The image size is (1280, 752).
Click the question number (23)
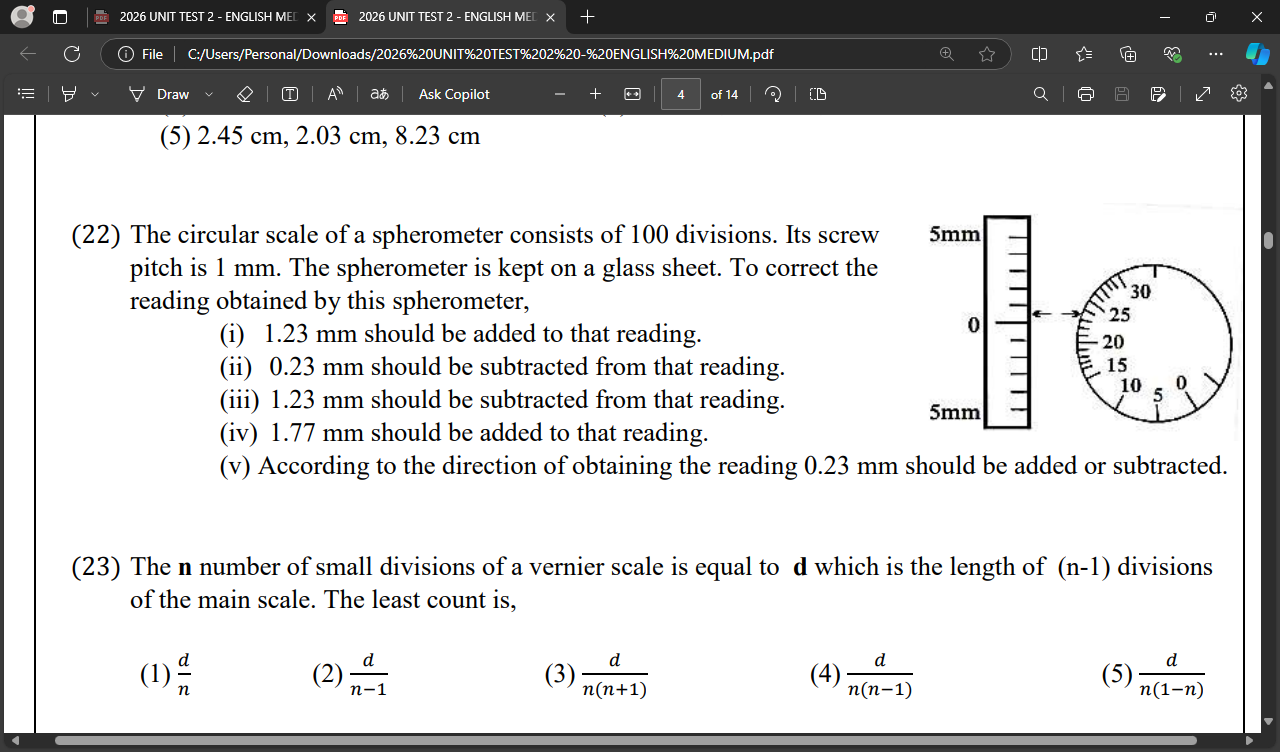pyautogui.click(x=96, y=568)
